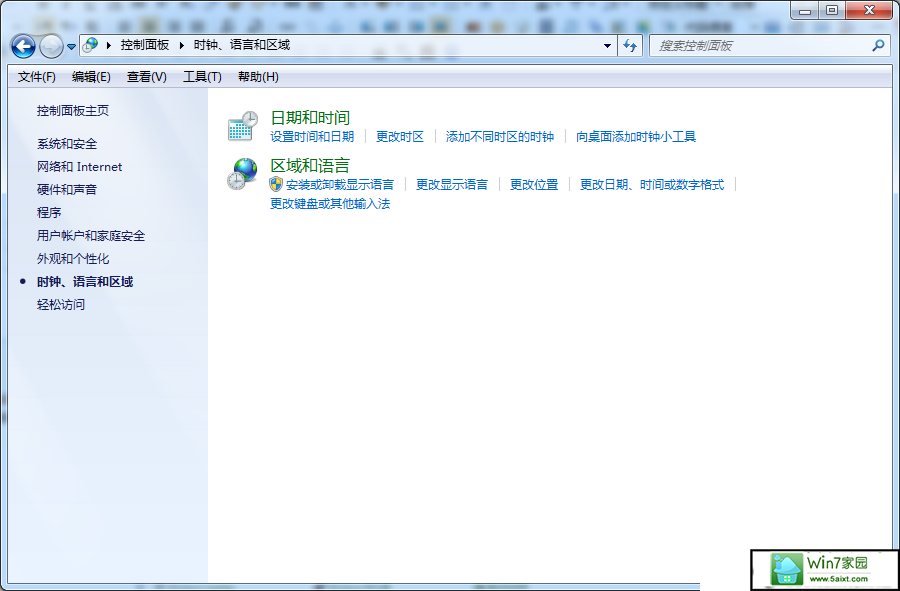Viewport: 900px width, 591px height.
Task: Click 更改时区 link
Action: point(400,137)
